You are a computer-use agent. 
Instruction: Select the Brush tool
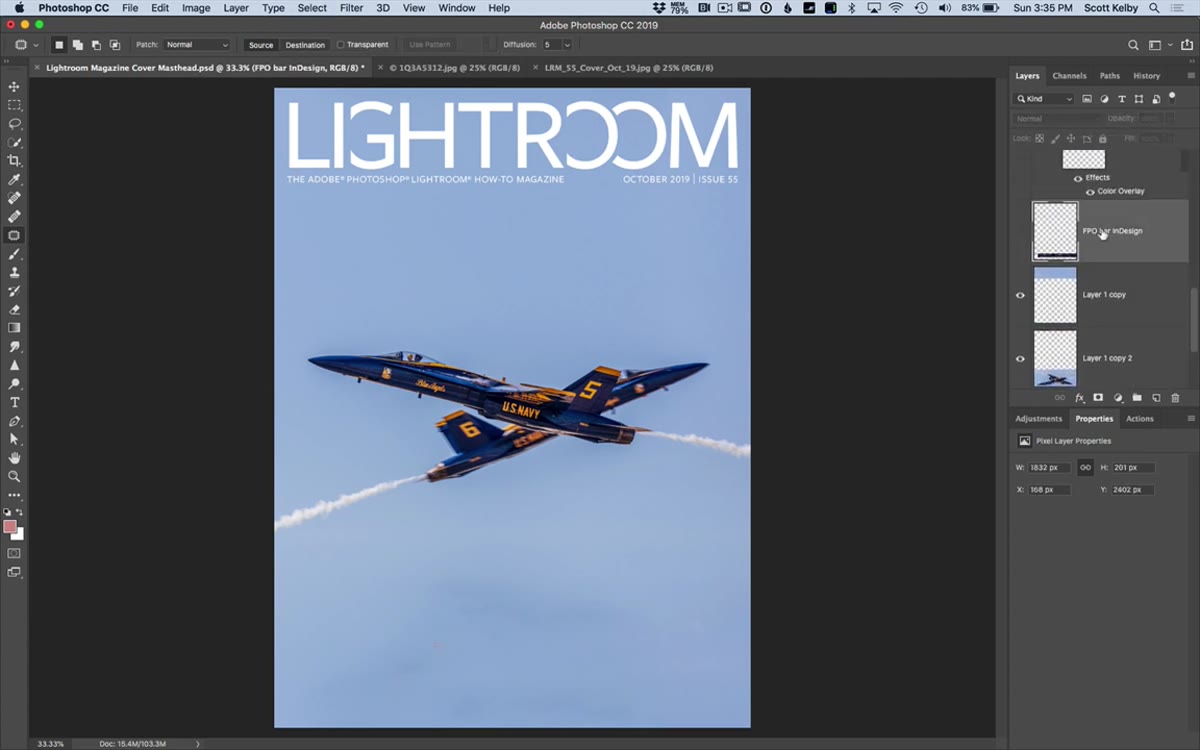pyautogui.click(x=14, y=254)
